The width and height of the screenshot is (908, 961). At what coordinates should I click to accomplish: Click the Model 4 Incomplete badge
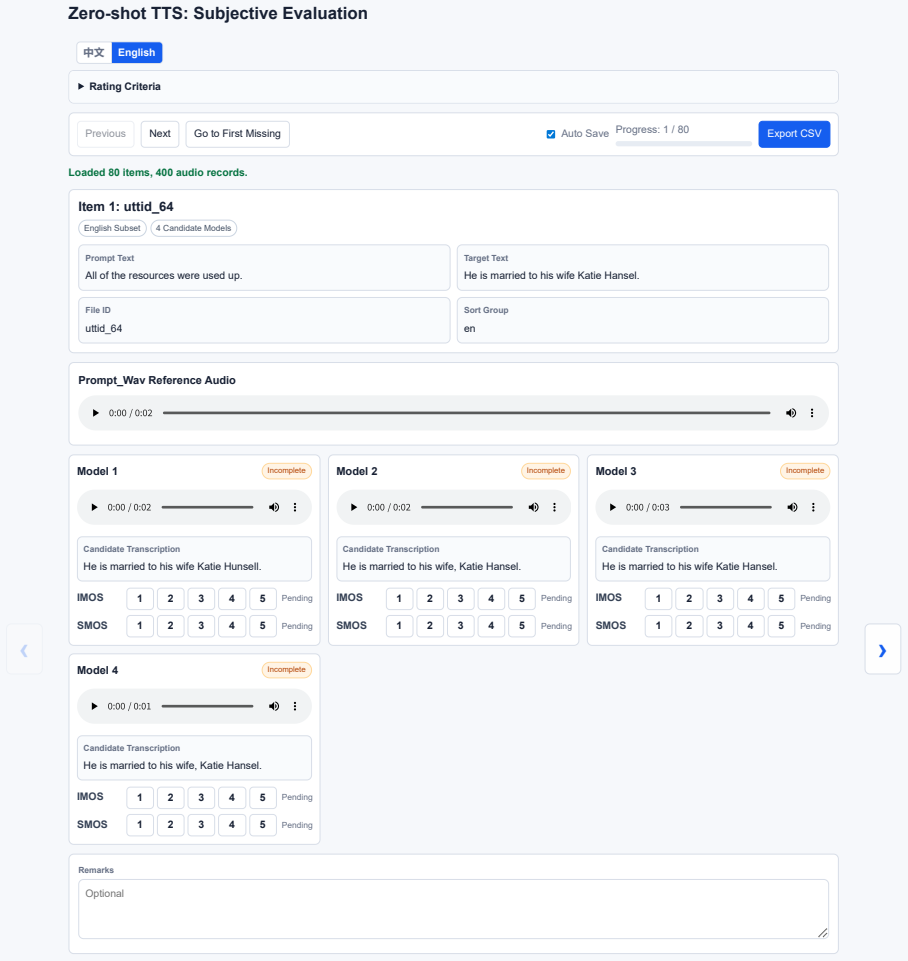[x=286, y=670]
